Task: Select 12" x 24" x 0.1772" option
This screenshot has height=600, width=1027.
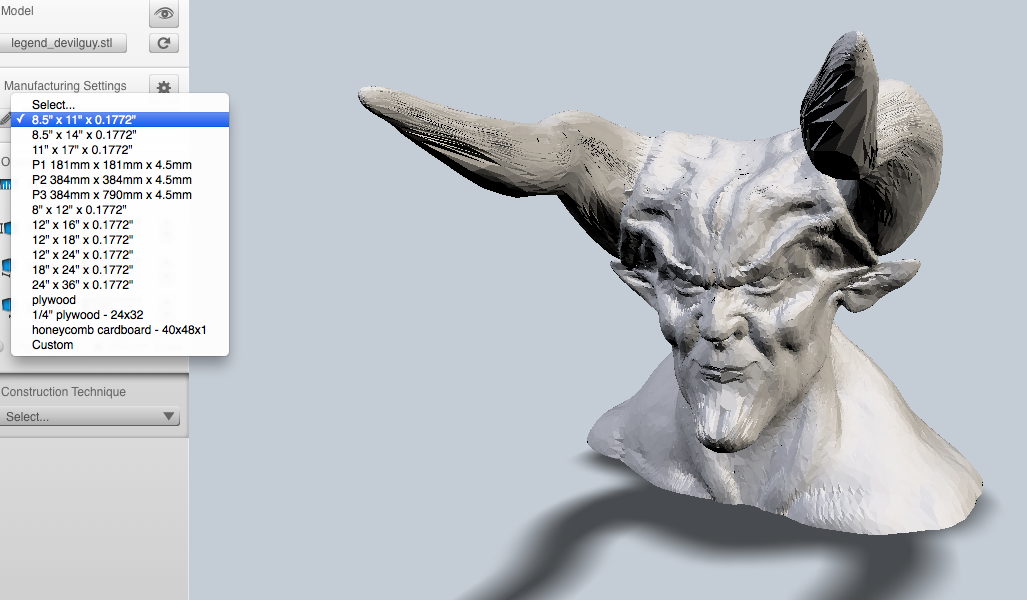Action: click(120, 255)
